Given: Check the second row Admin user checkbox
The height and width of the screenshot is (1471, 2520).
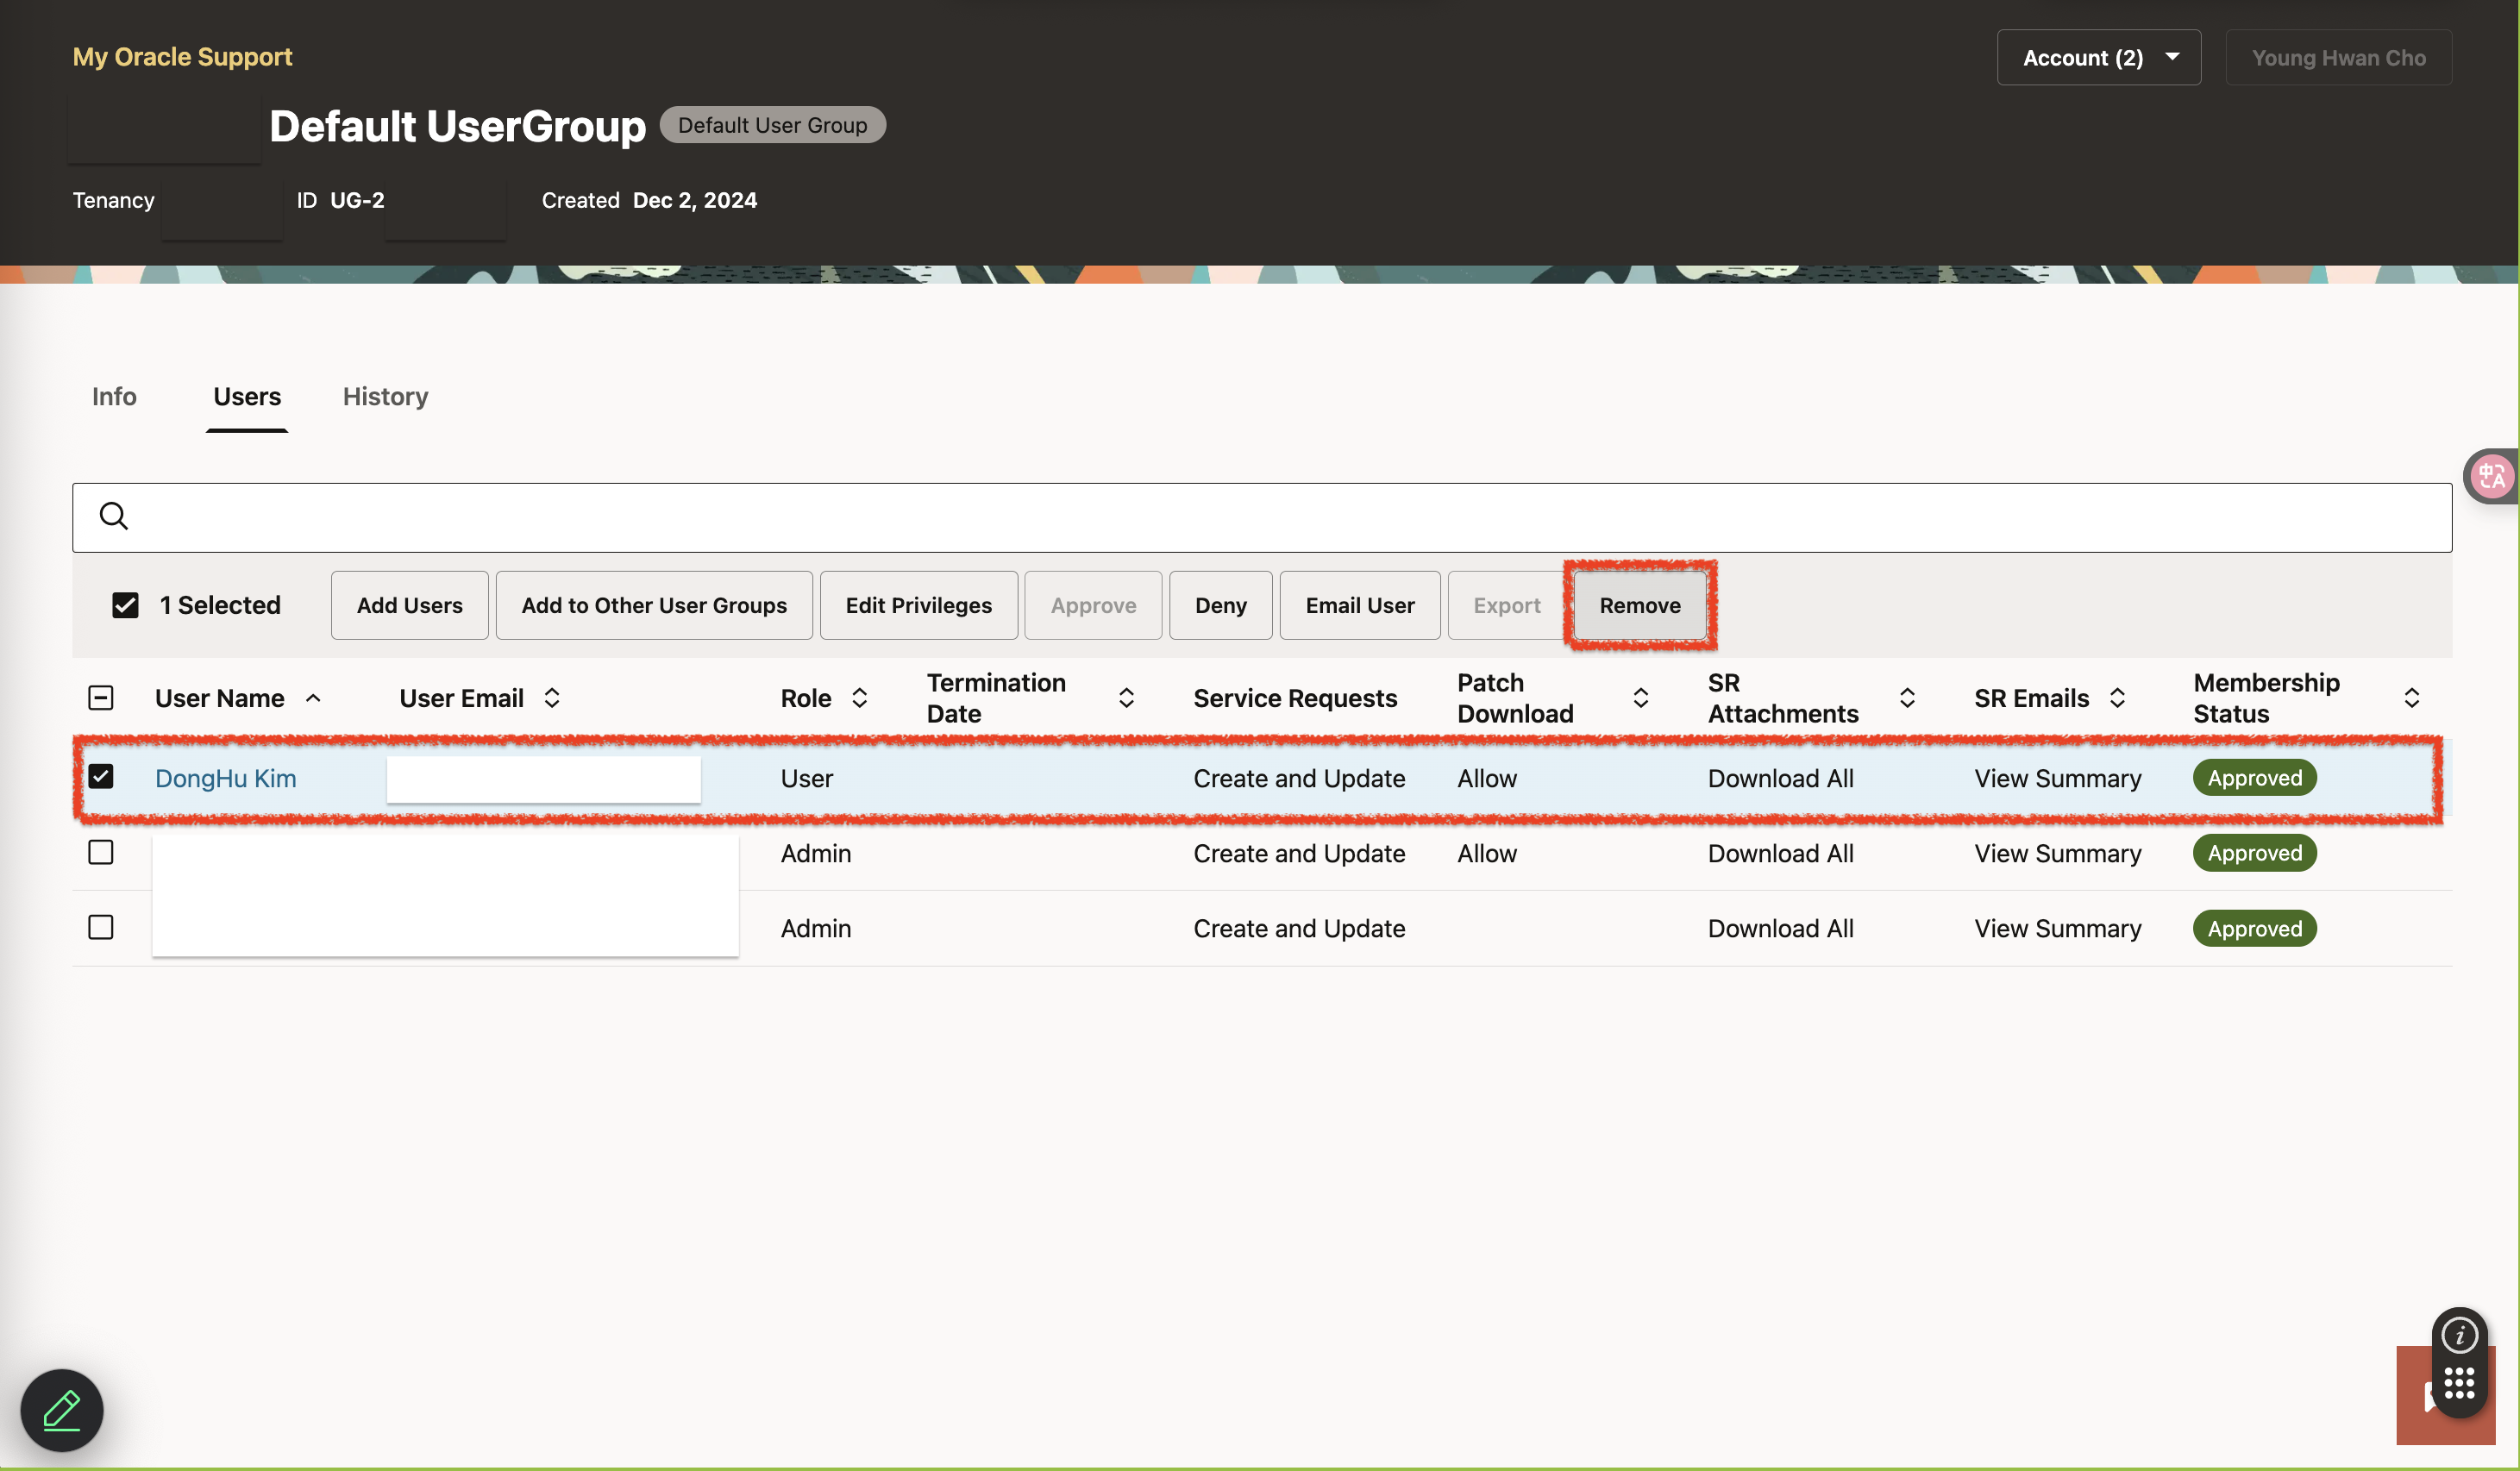Looking at the screenshot, I should (x=101, y=853).
